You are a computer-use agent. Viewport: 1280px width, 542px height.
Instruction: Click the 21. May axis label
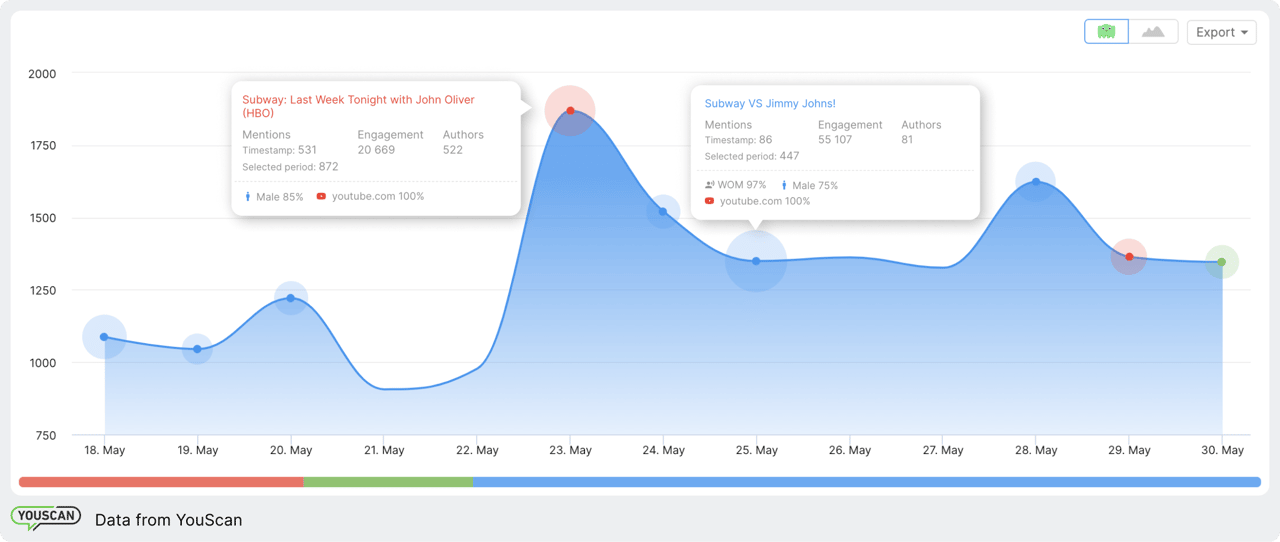384,450
